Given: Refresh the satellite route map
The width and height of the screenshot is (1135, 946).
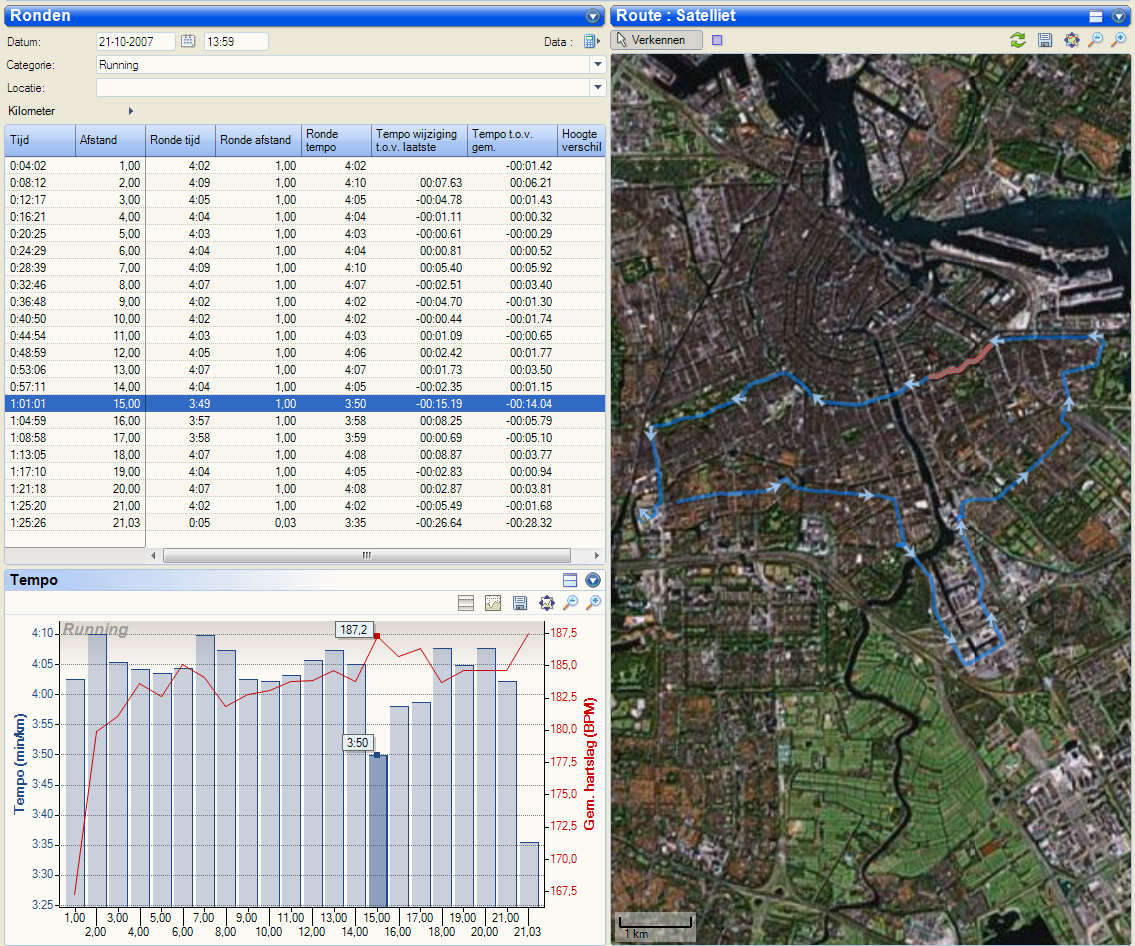Looking at the screenshot, I should pyautogui.click(x=1018, y=40).
